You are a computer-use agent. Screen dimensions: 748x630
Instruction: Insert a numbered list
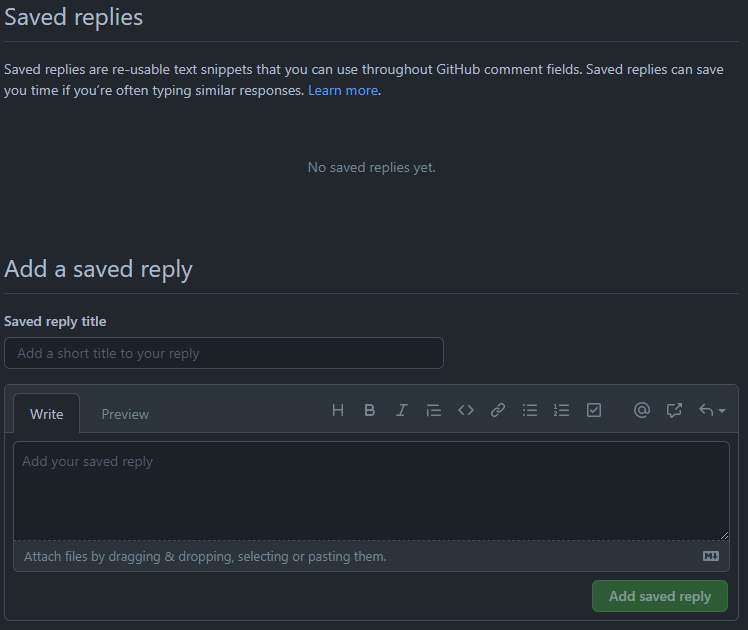click(561, 410)
